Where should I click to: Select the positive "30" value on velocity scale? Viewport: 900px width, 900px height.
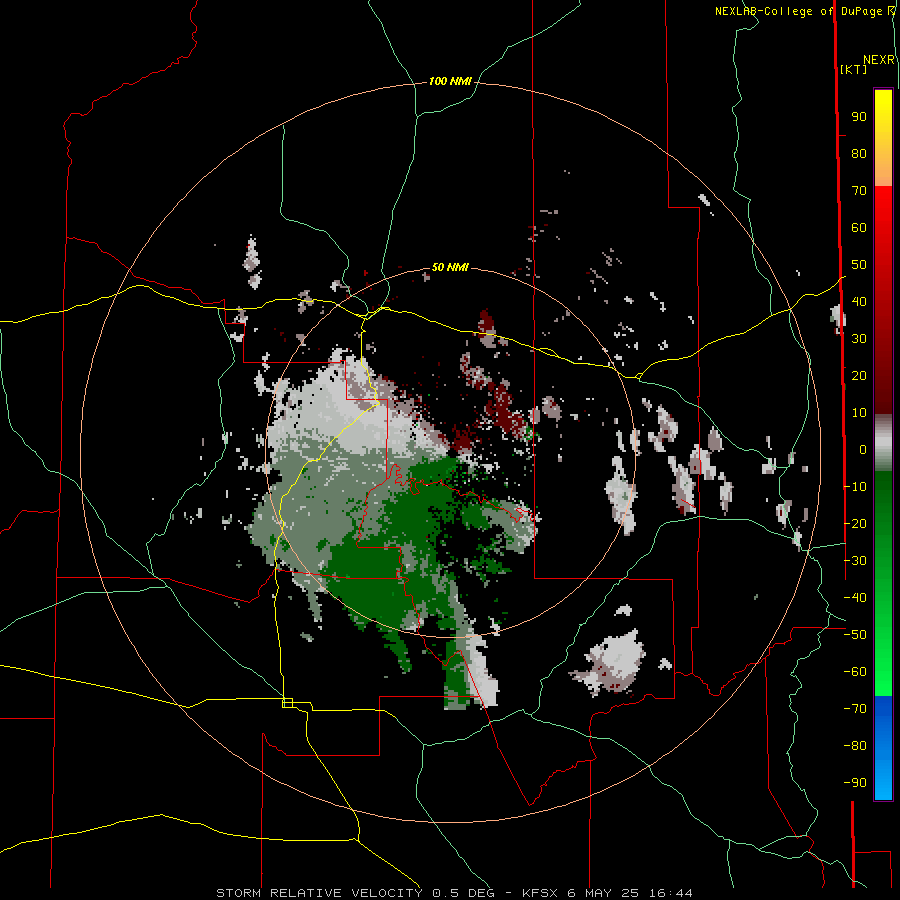[859, 339]
